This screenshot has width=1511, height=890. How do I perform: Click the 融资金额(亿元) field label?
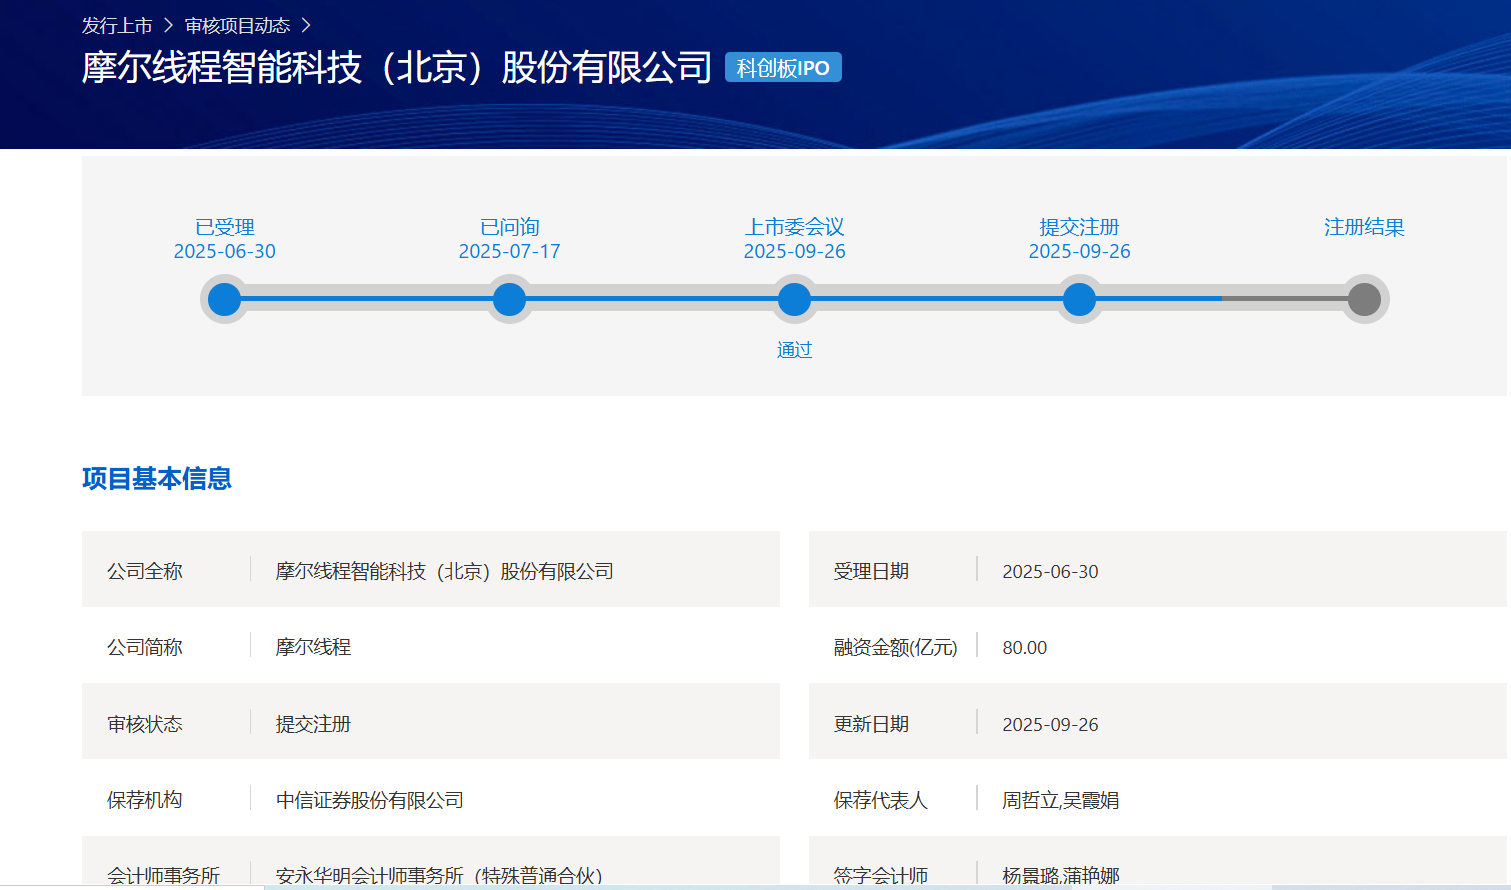click(896, 647)
